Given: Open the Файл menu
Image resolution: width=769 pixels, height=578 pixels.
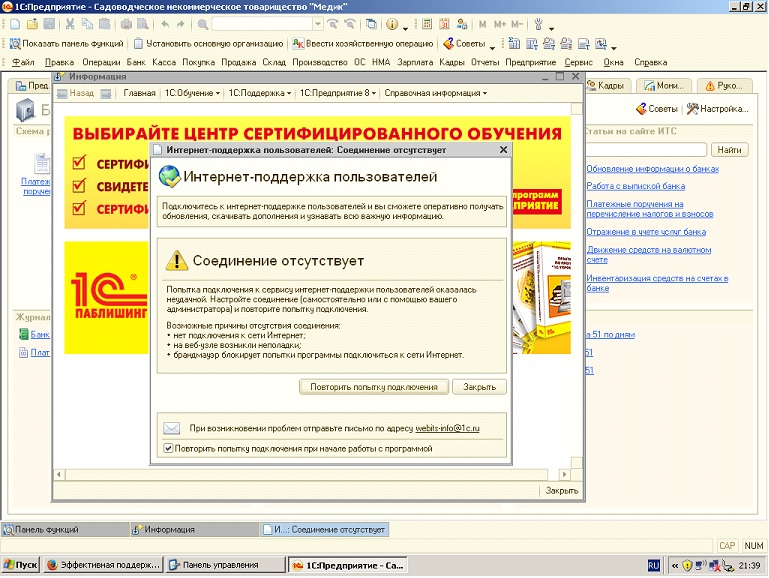Looking at the screenshot, I should pos(23,62).
